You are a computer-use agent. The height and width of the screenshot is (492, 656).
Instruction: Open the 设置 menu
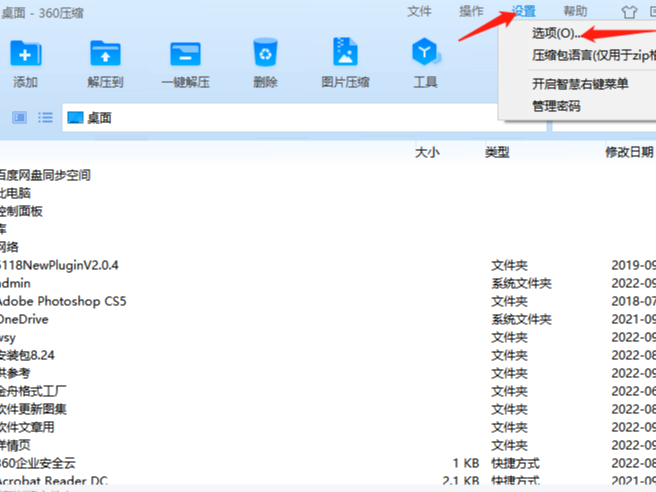(x=523, y=11)
